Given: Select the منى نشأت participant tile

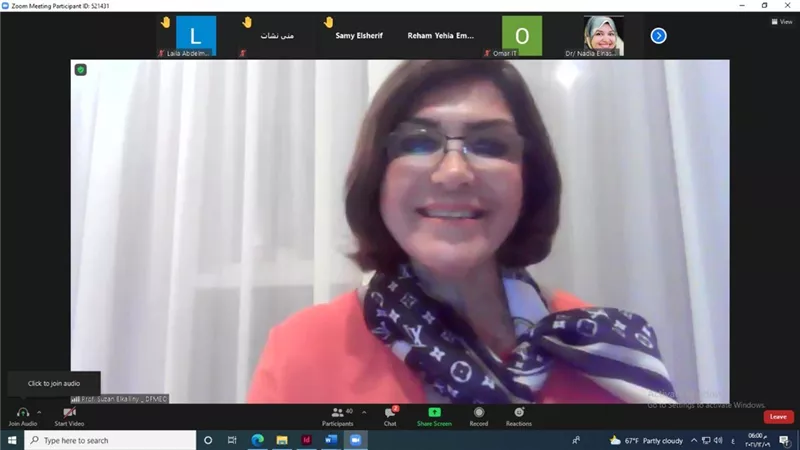Looking at the screenshot, I should tap(277, 36).
